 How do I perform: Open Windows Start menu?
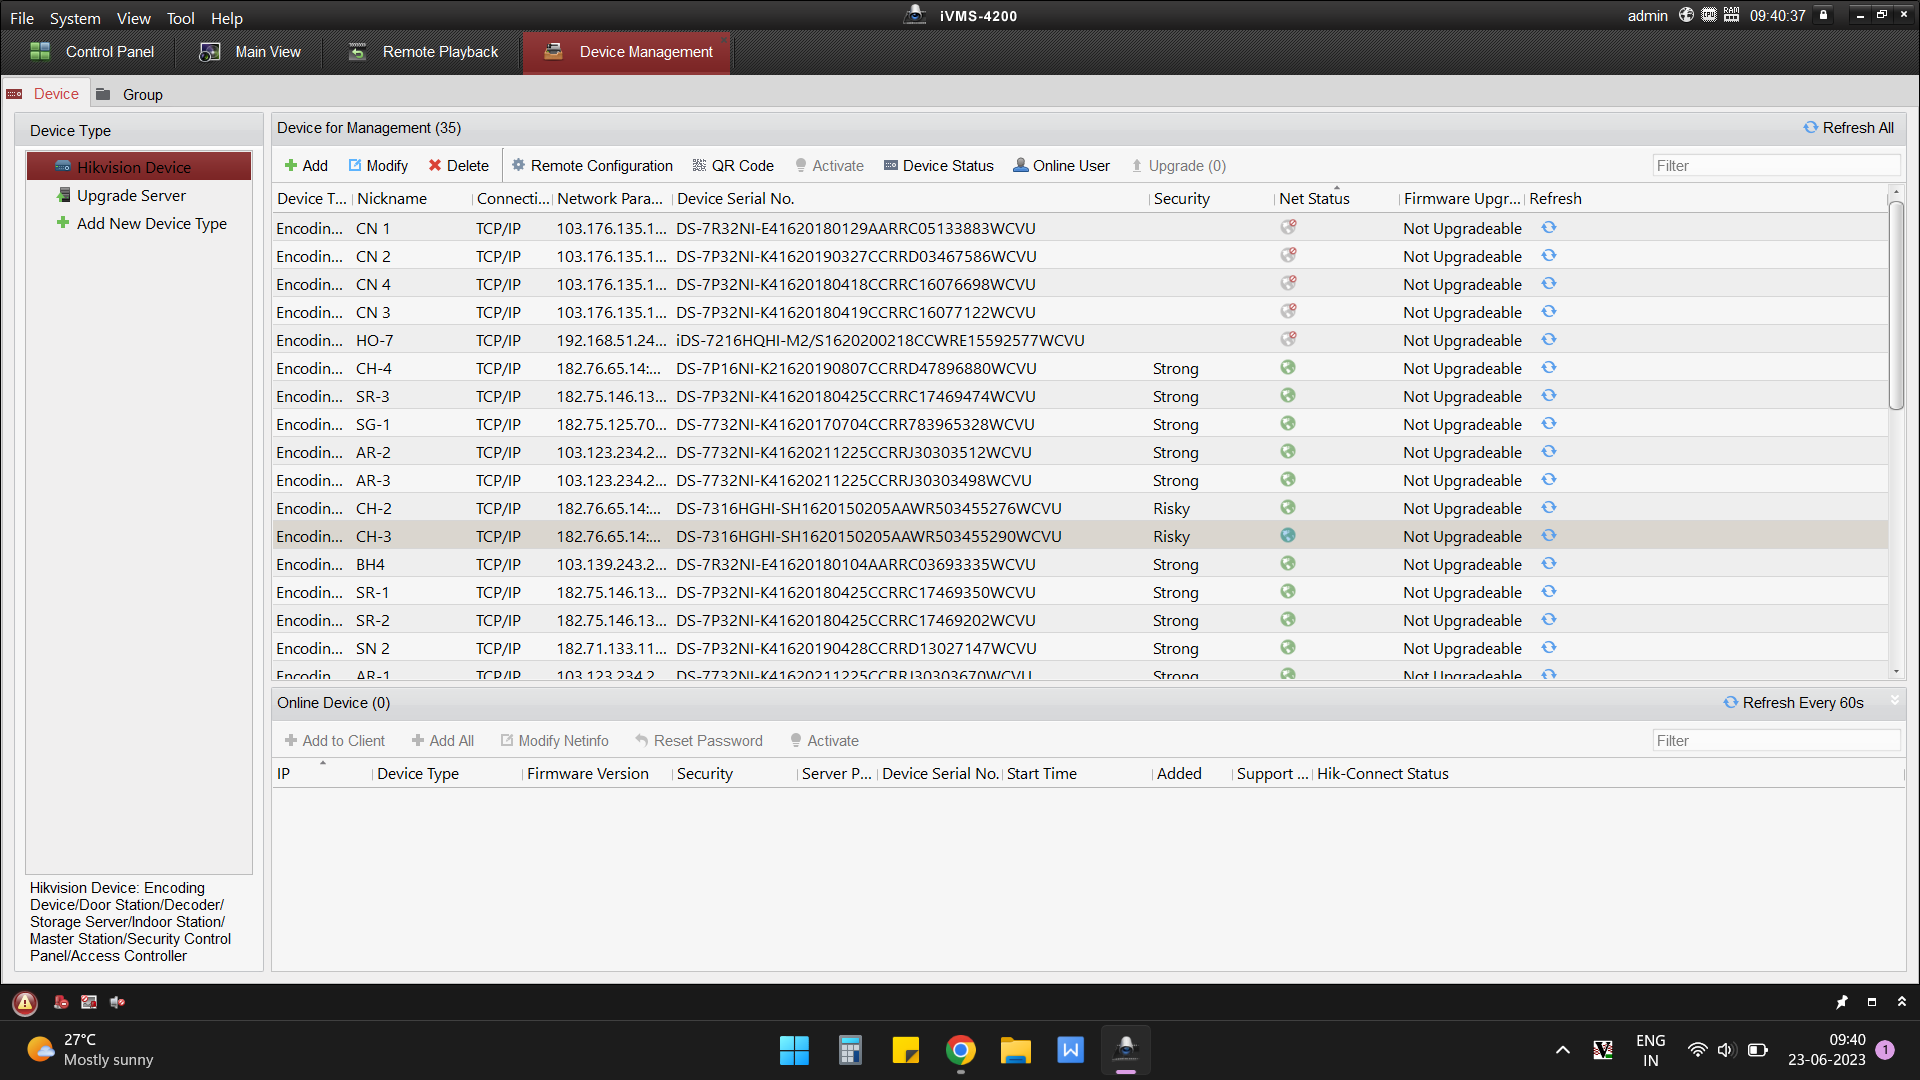click(794, 1050)
